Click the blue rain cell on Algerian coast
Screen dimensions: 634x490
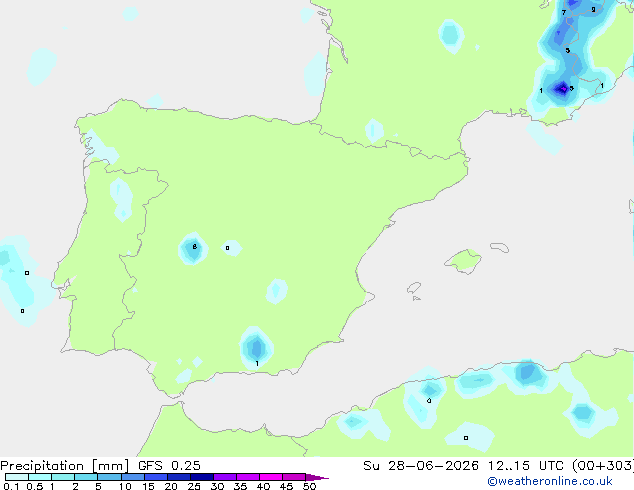tap(527, 373)
